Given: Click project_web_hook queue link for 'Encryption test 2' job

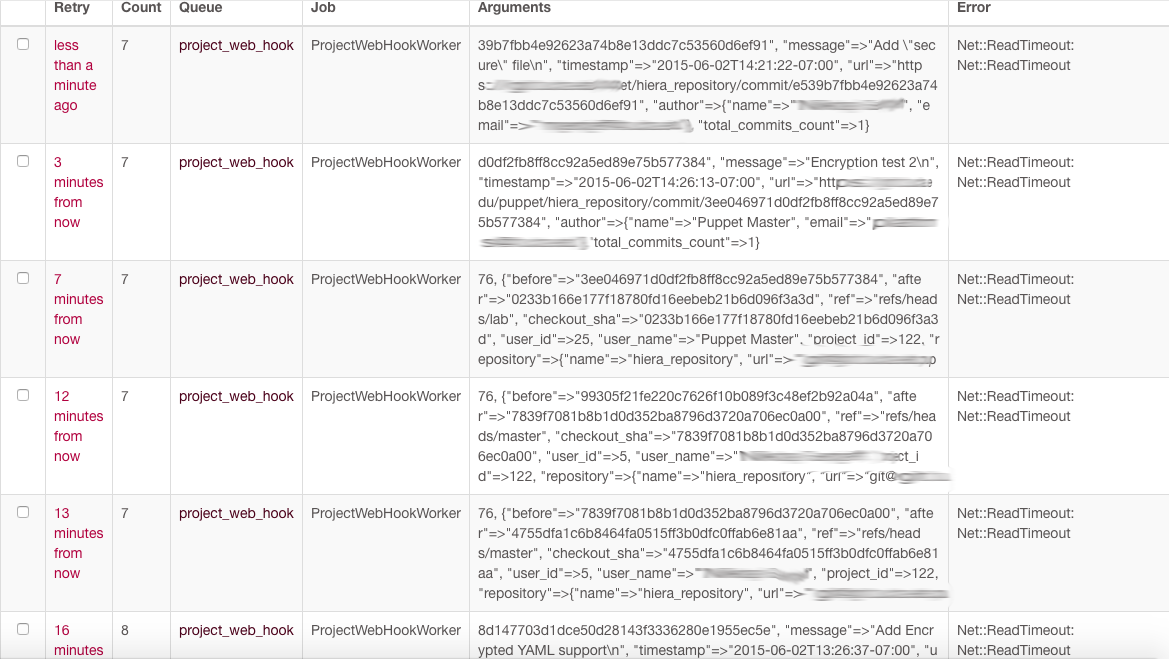Looking at the screenshot, I should (x=236, y=162).
